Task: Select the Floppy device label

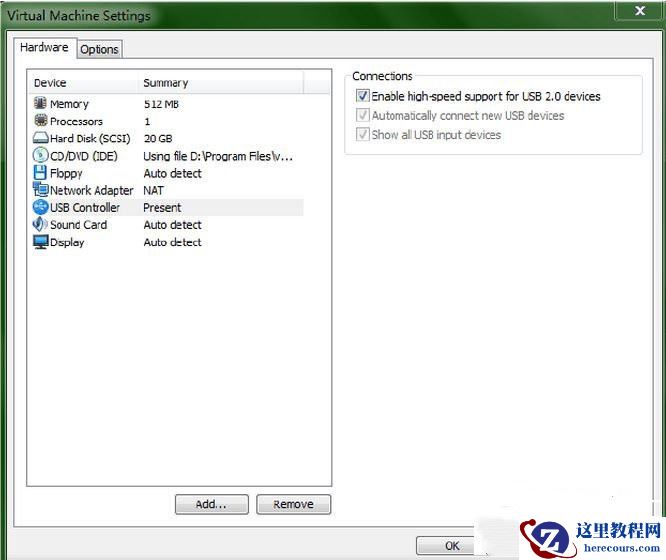Action: [x=66, y=173]
